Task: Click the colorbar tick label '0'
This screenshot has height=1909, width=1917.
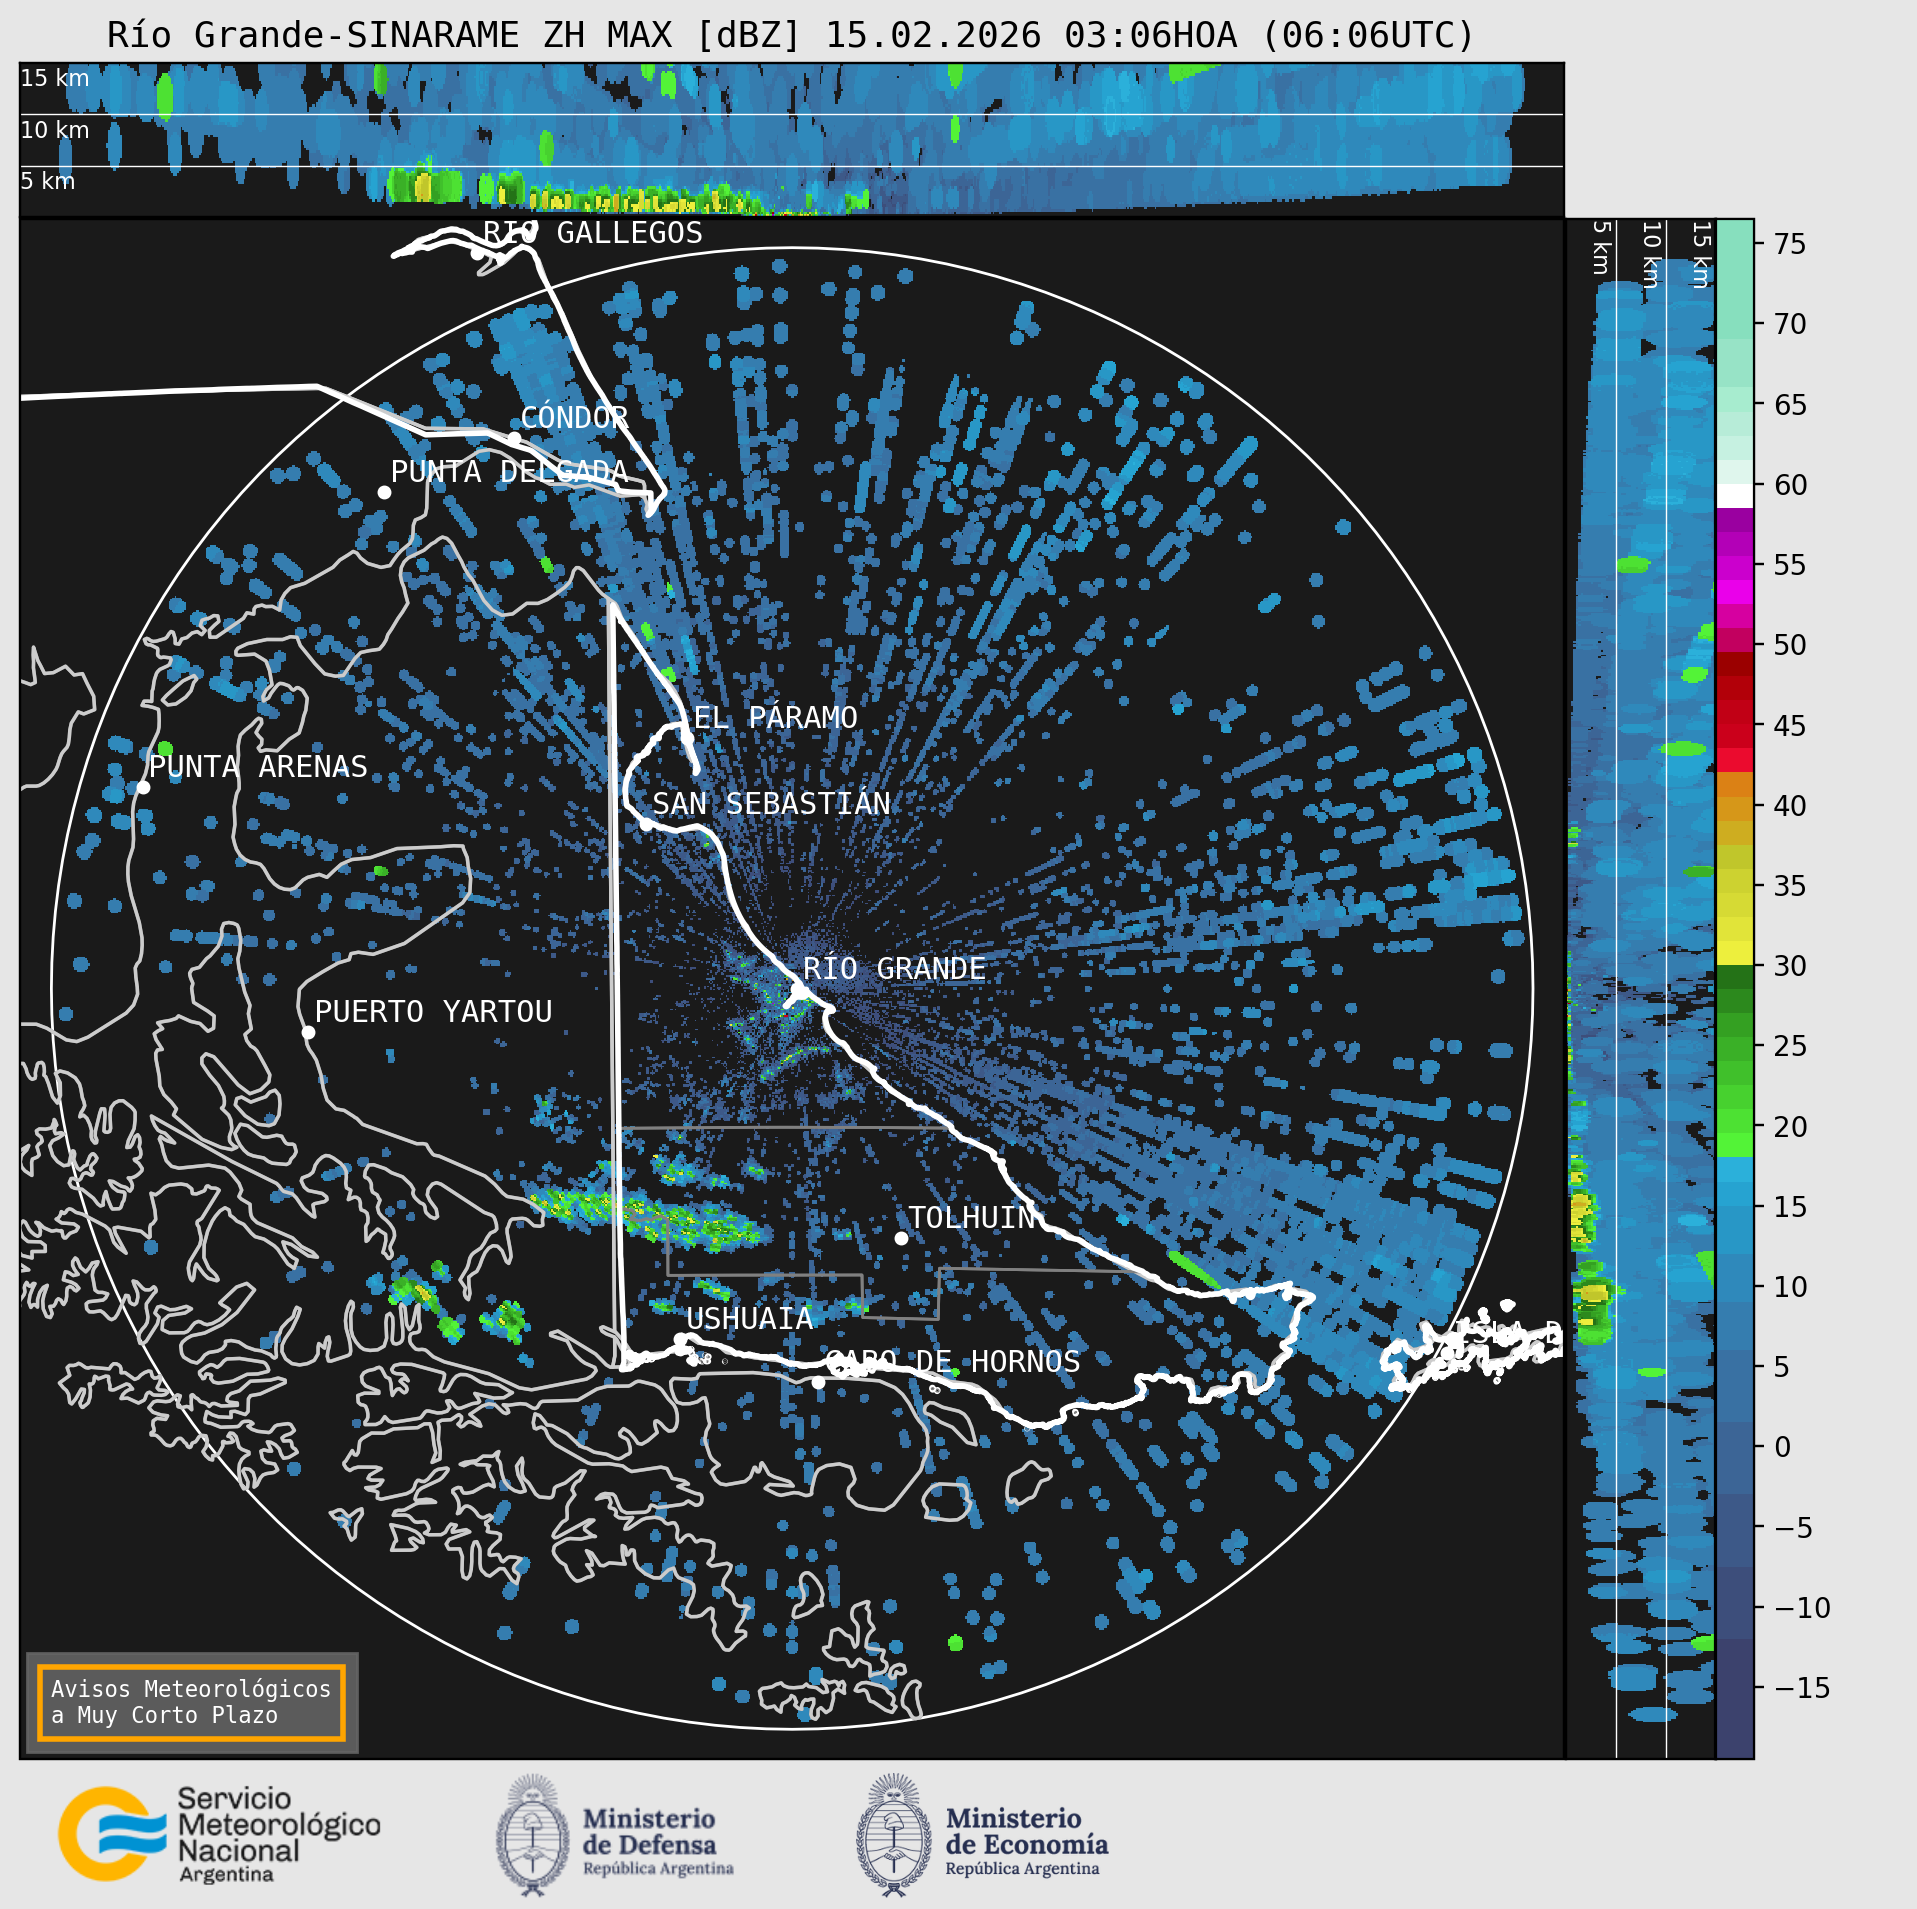Action: (x=1782, y=1447)
